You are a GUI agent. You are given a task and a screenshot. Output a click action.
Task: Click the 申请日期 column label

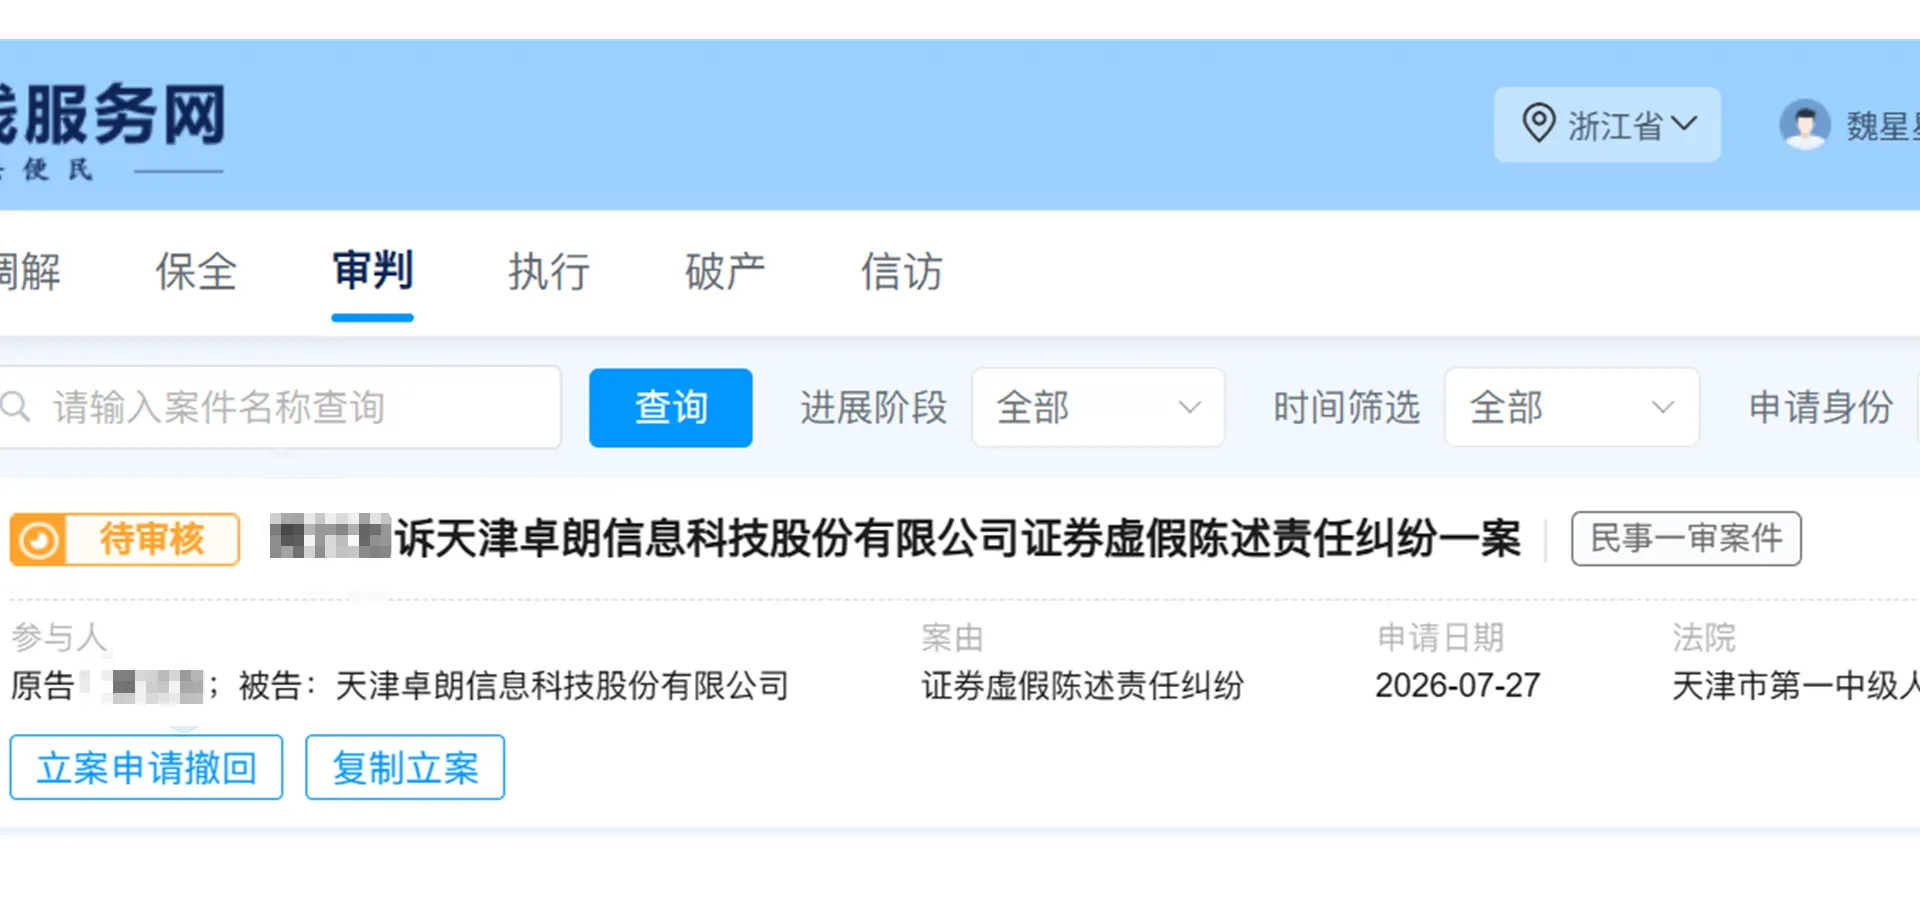(1441, 637)
